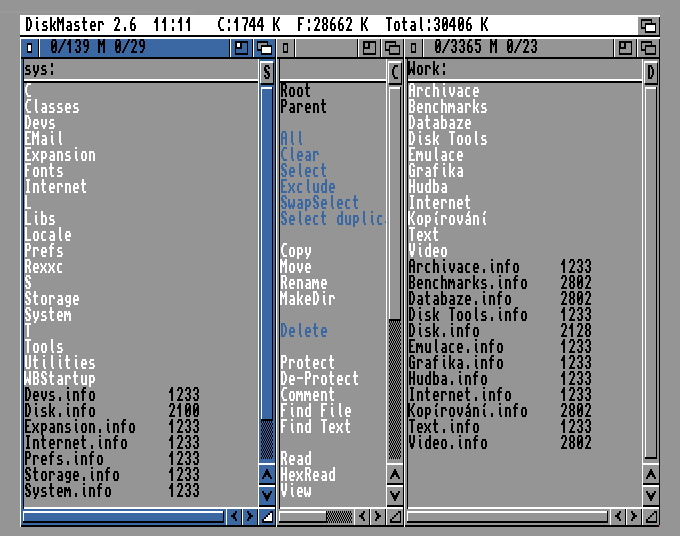
Task: Click the C button atop the command pane
Action: click(x=395, y=72)
